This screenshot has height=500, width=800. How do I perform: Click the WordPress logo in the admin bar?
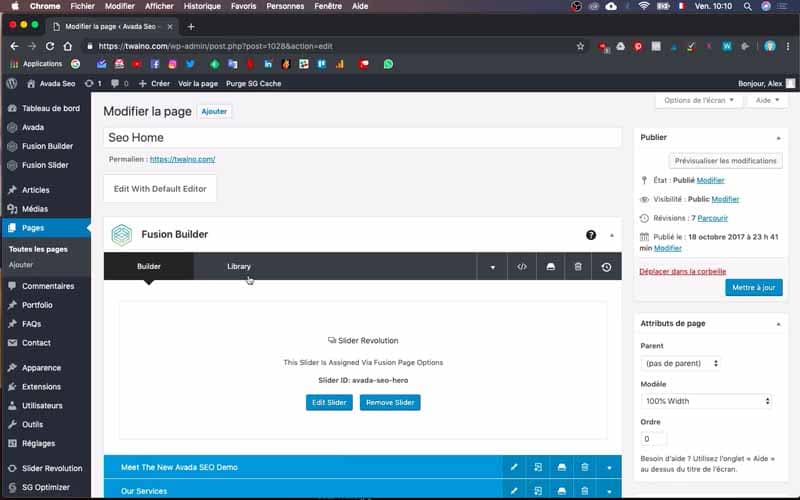[x=12, y=83]
